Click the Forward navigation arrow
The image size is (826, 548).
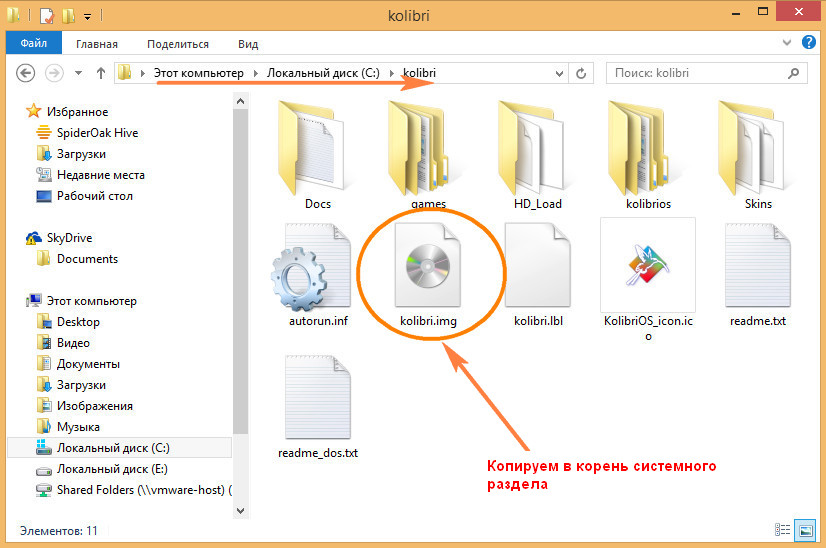click(54, 73)
